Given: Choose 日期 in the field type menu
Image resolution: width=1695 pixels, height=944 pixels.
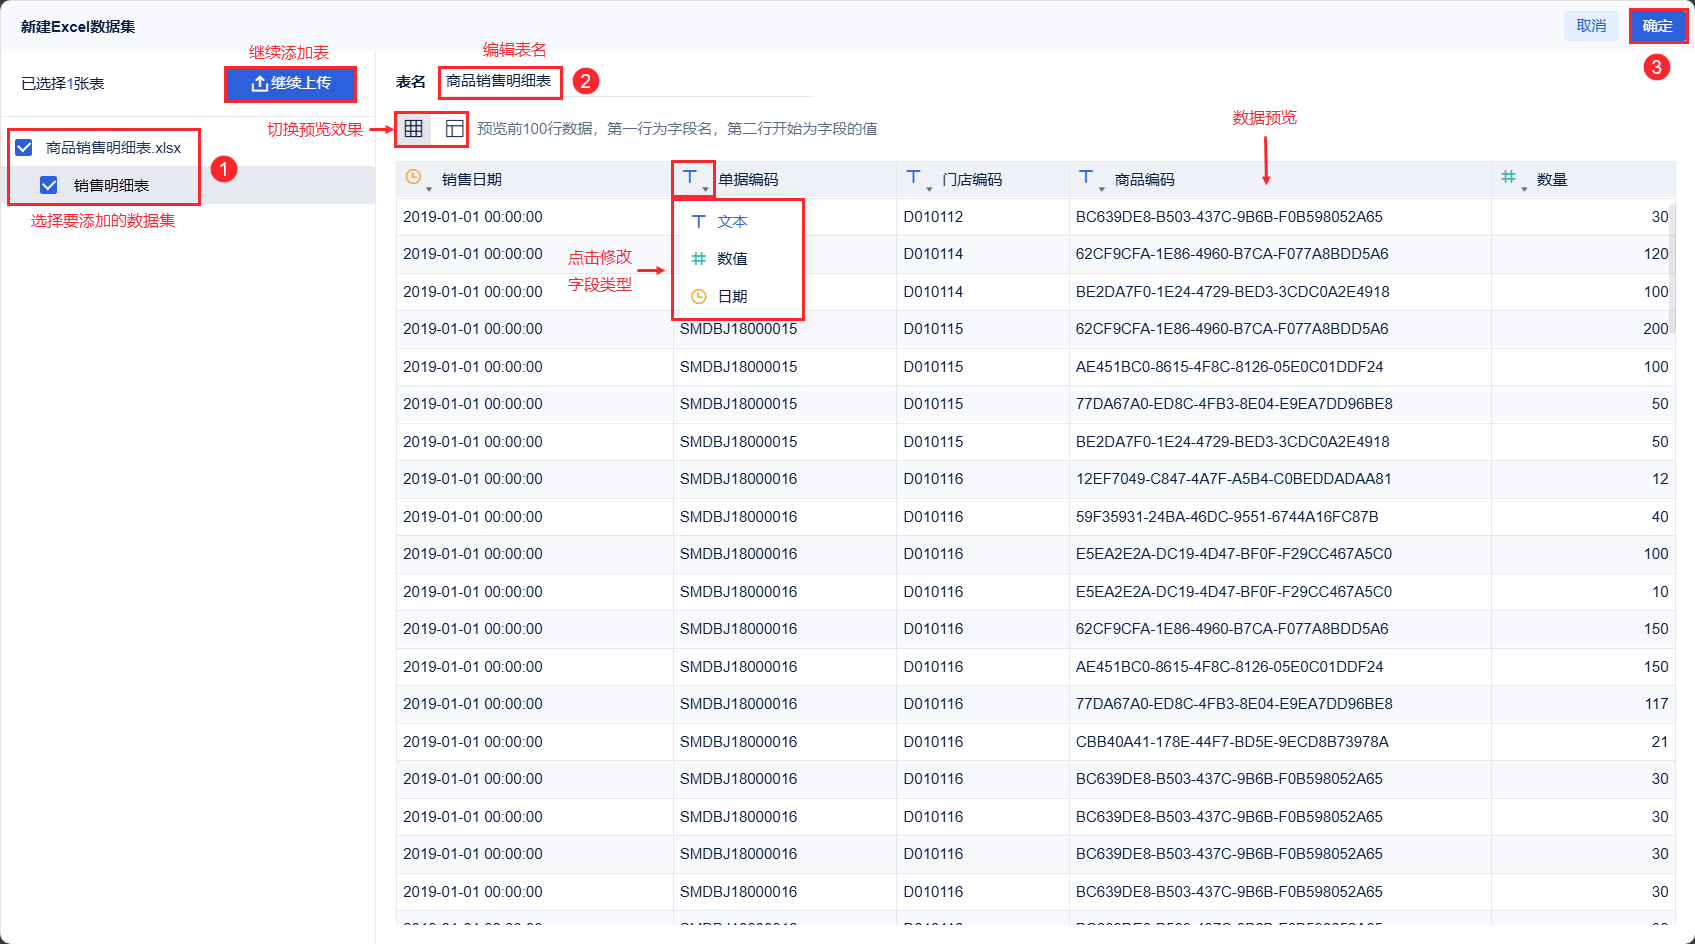Looking at the screenshot, I should (x=739, y=296).
